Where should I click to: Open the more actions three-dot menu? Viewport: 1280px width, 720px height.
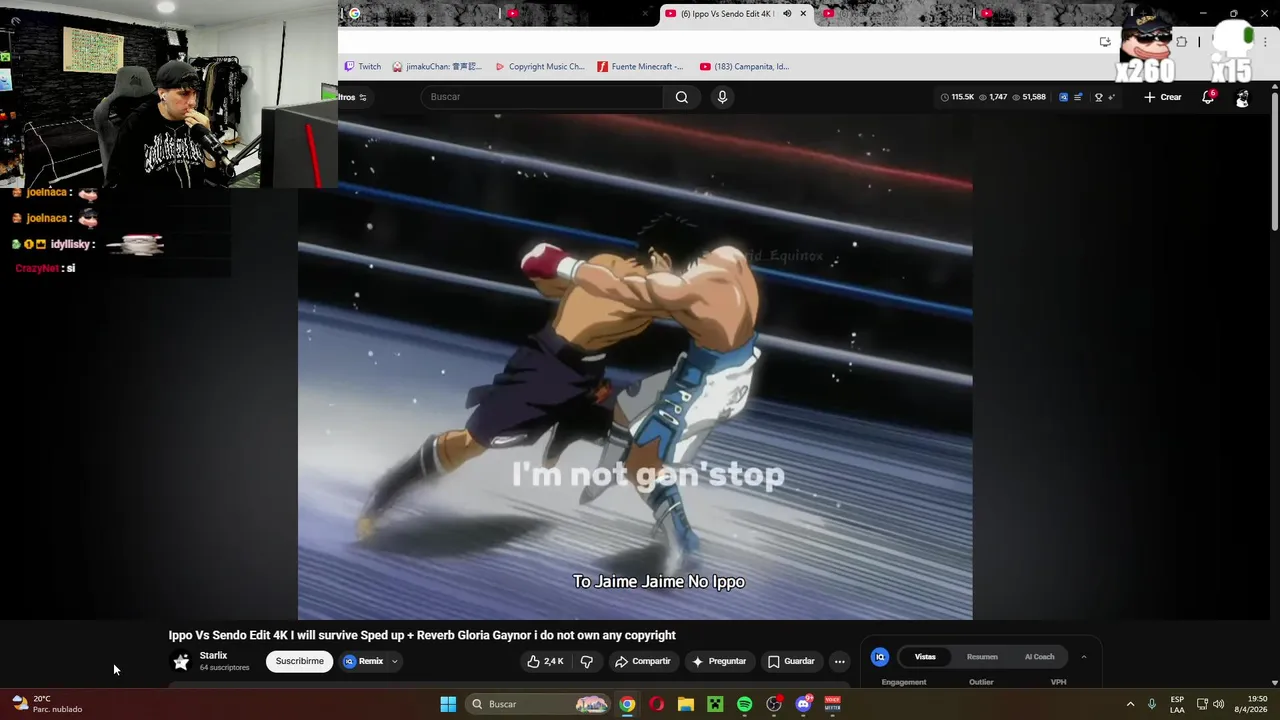pyautogui.click(x=840, y=661)
